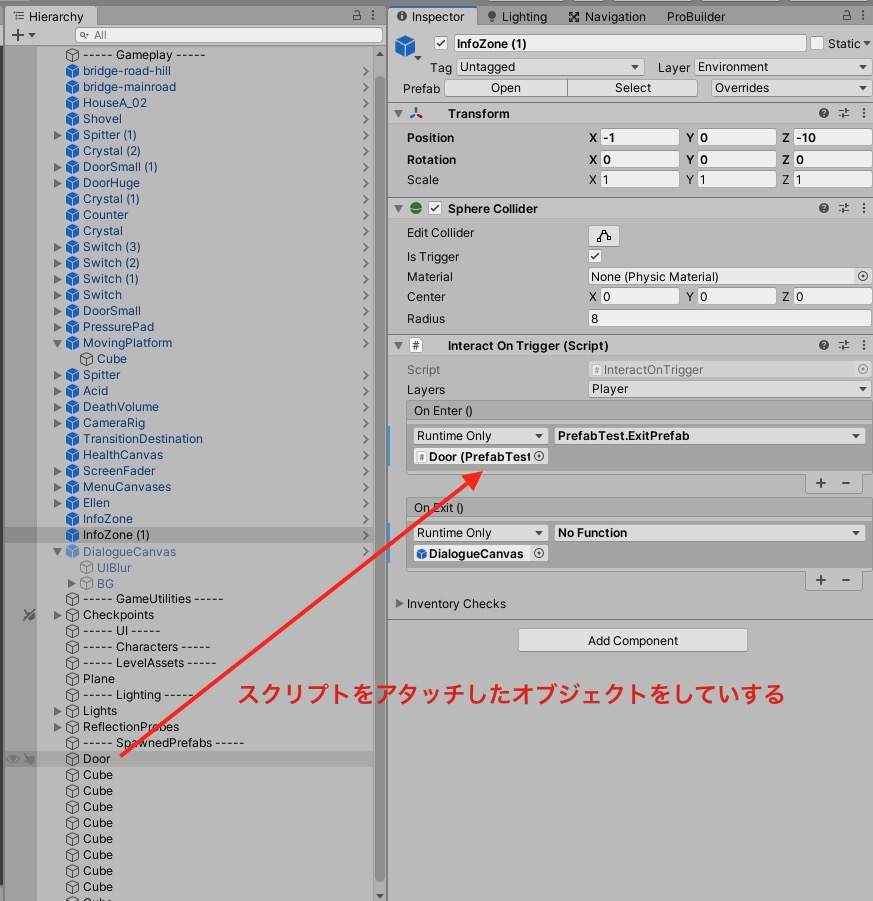Enable the Static checkbox

(x=817, y=44)
